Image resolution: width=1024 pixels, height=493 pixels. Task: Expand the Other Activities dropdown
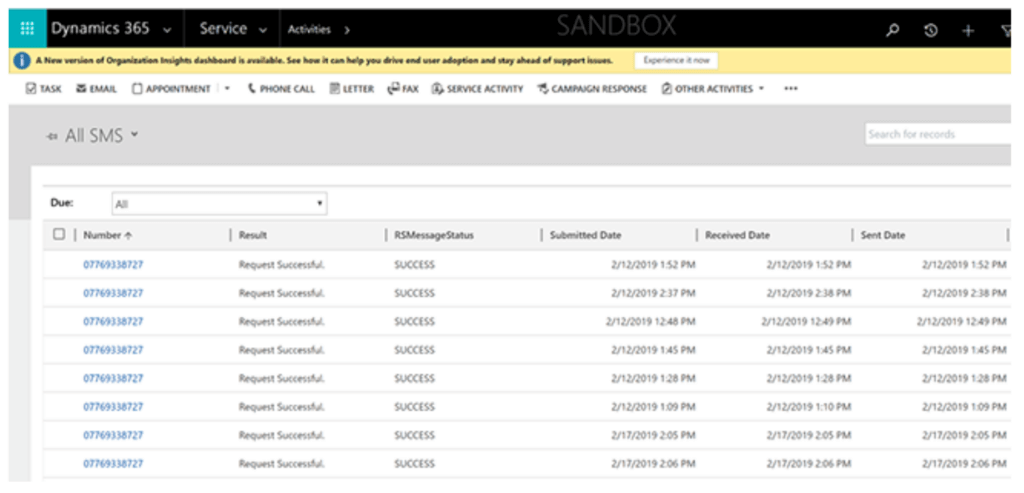click(x=712, y=89)
